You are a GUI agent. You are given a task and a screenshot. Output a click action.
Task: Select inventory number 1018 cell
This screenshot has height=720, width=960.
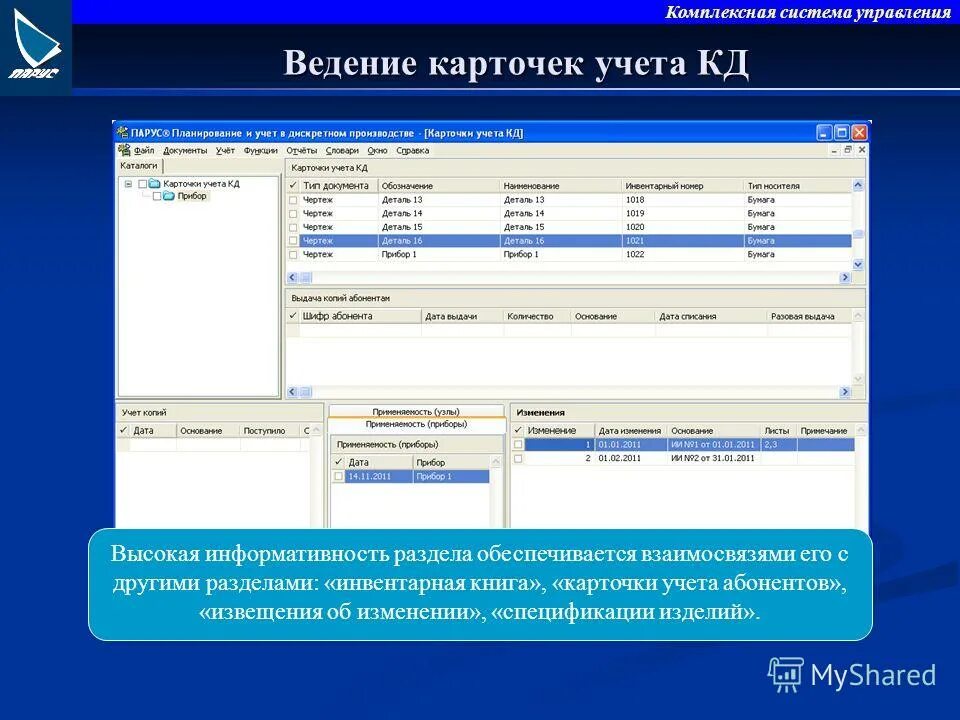(683, 200)
